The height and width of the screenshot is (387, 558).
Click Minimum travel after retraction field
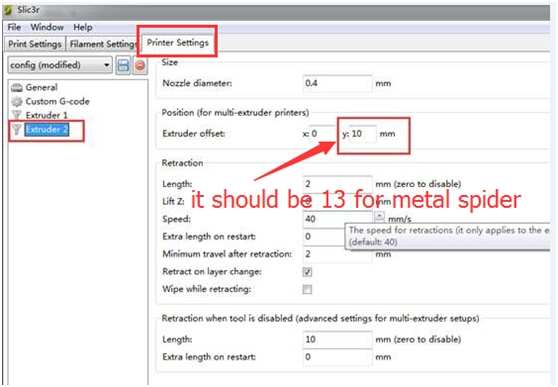(337, 254)
